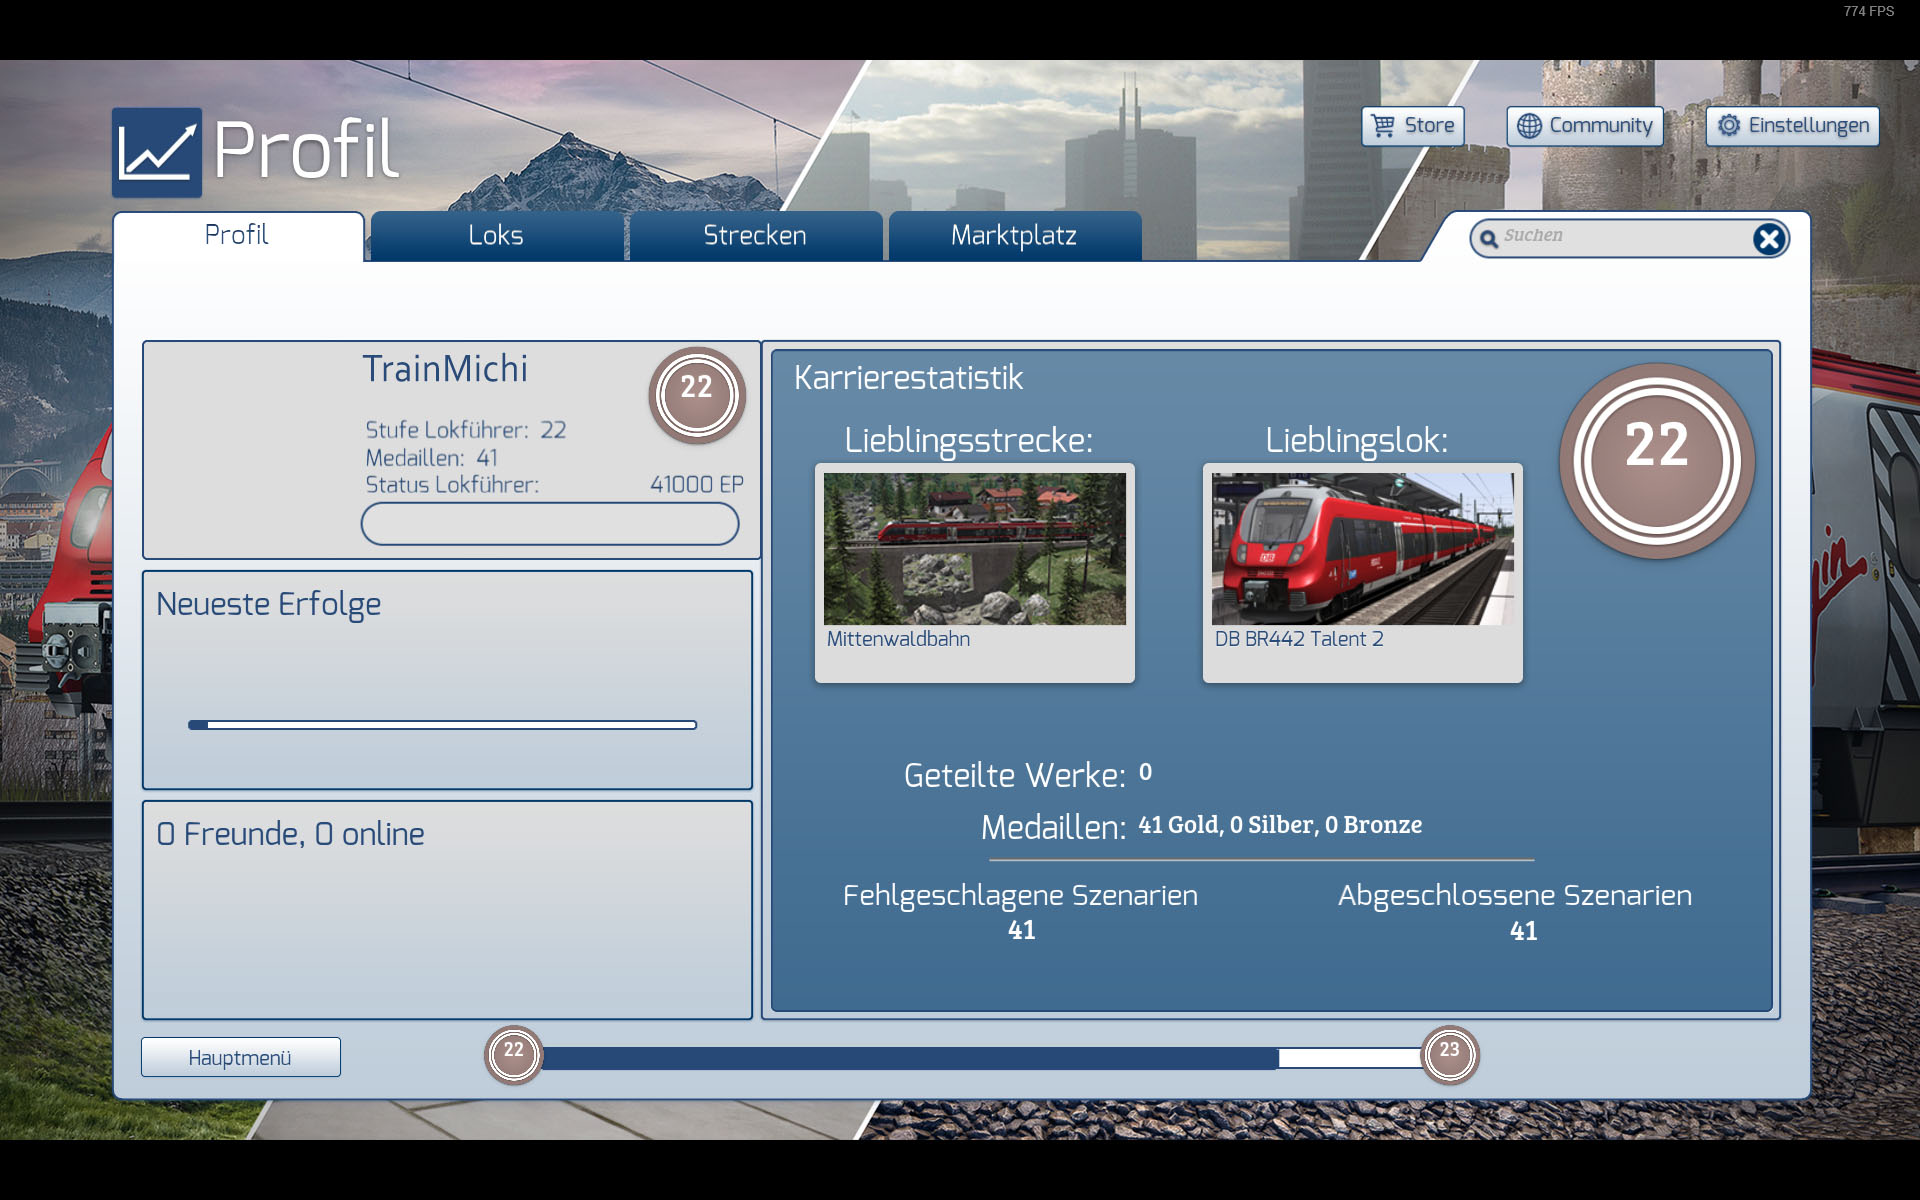Viewport: 1920px width, 1200px height.
Task: Open the Strecken tab
Action: 755,236
